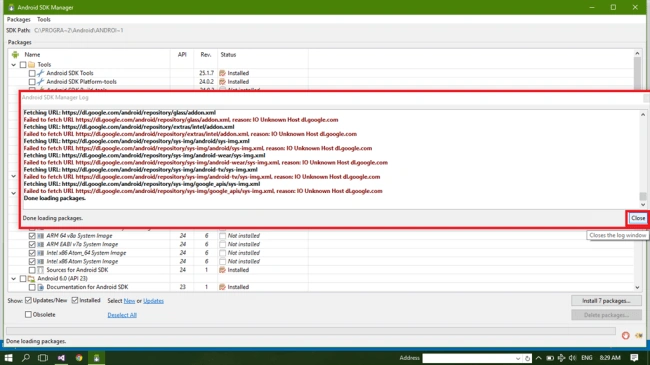Click the system image icon for ARM 64 v8a
This screenshot has height=365, width=650.
pyautogui.click(x=41, y=236)
